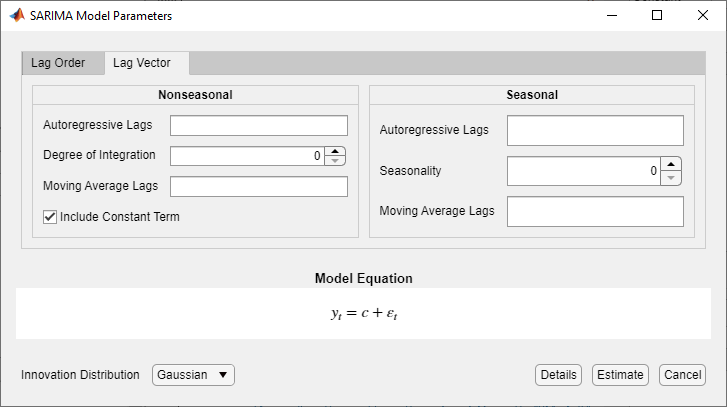Switch to the Lag Order tab

(x=58, y=63)
